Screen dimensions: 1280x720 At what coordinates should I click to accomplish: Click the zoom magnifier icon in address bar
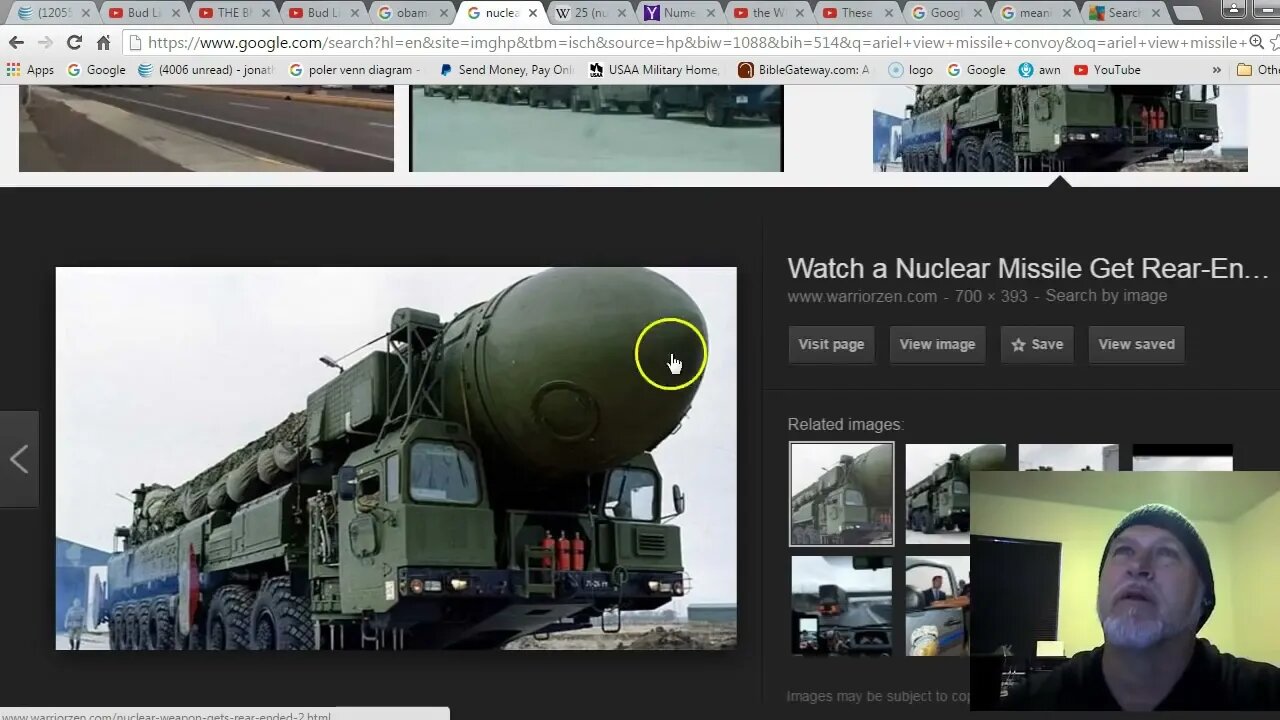1257,42
